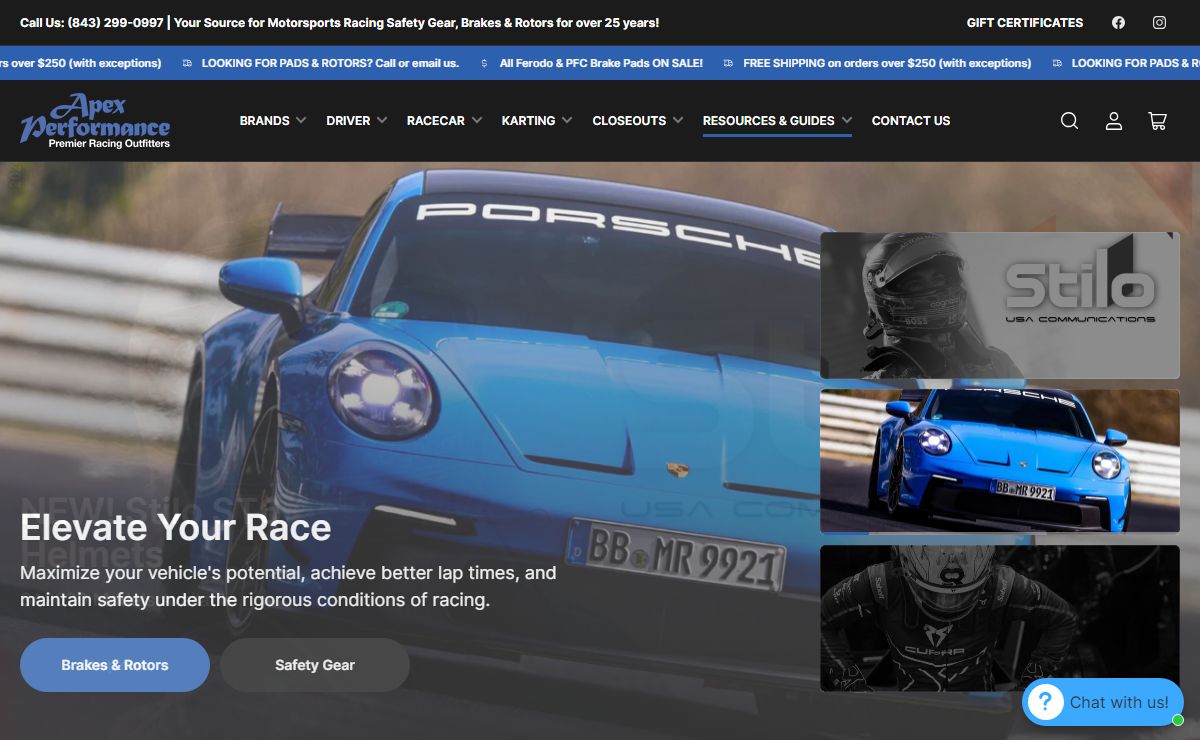Click All Ferodo & PFC Brake Pads ON SALE!
The width and height of the screenshot is (1200, 740).
click(x=601, y=63)
